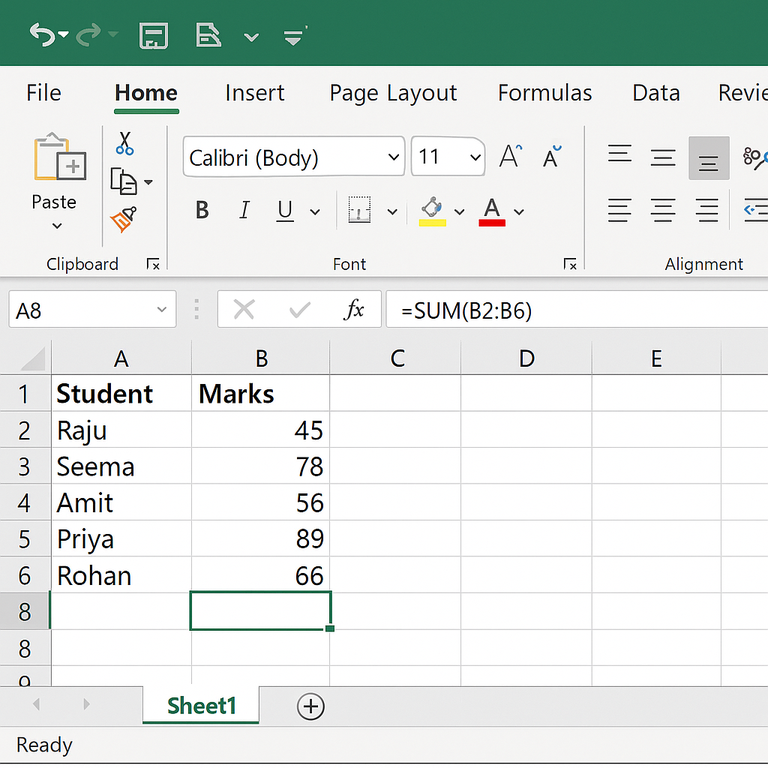Expand the Paste options arrow
This screenshot has width=768, height=768.
tap(57, 226)
